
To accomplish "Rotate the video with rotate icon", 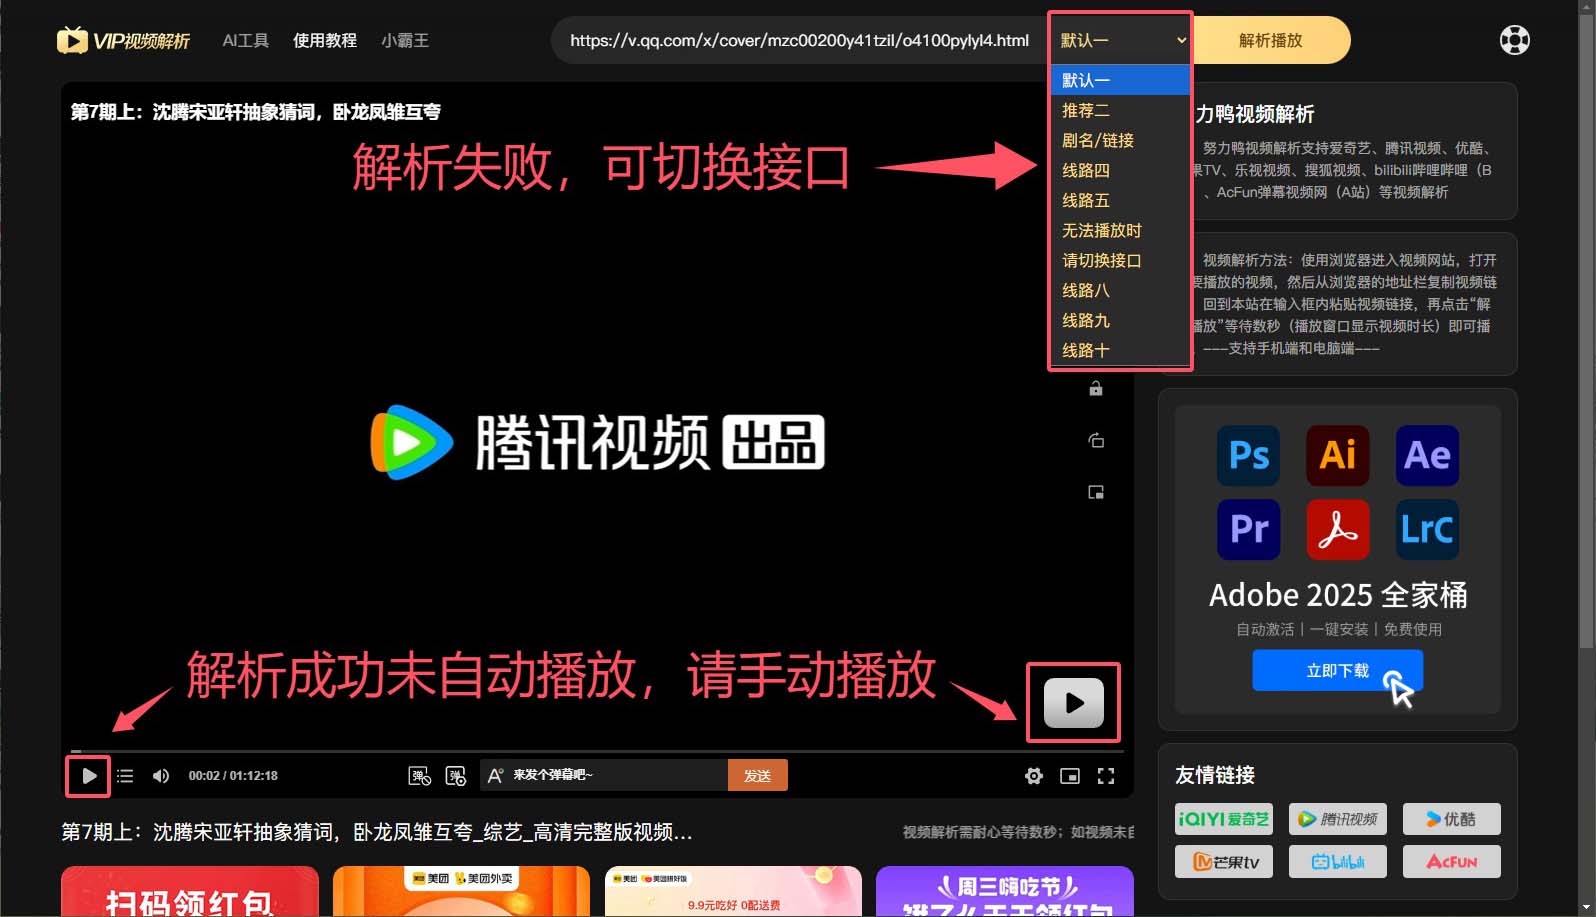I will [x=1096, y=440].
